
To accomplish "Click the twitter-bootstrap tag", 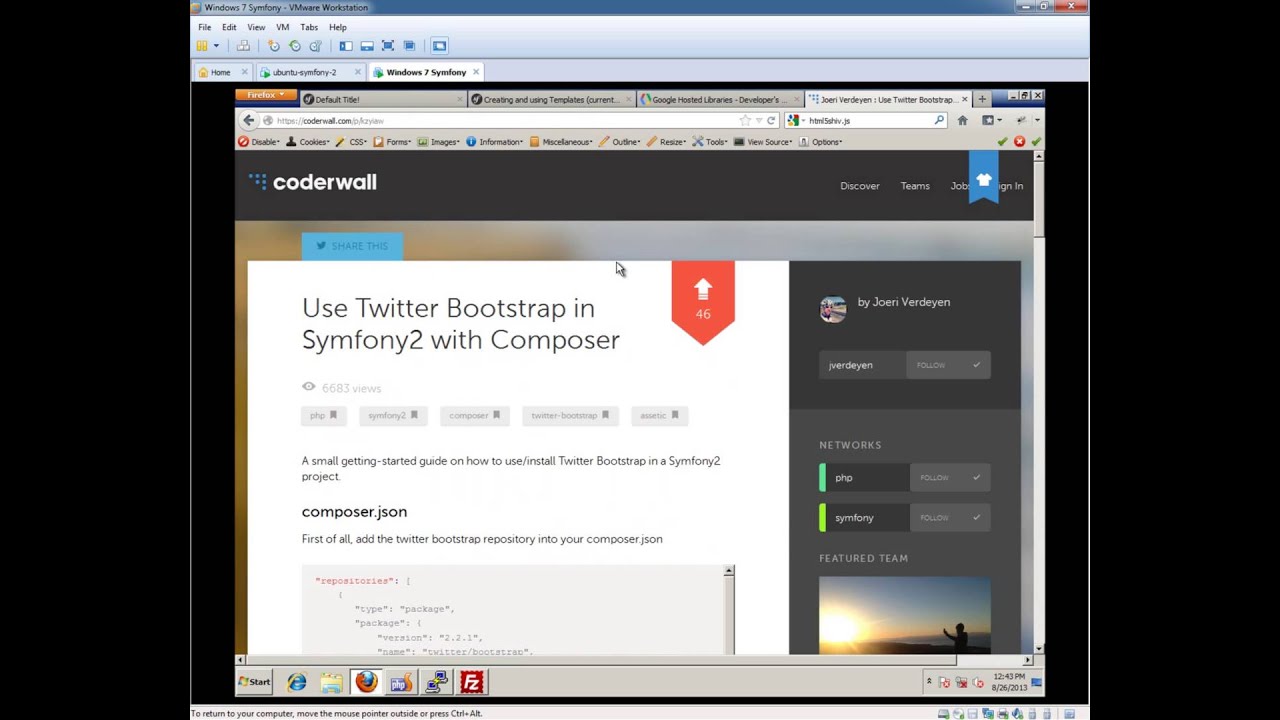I will tap(570, 416).
